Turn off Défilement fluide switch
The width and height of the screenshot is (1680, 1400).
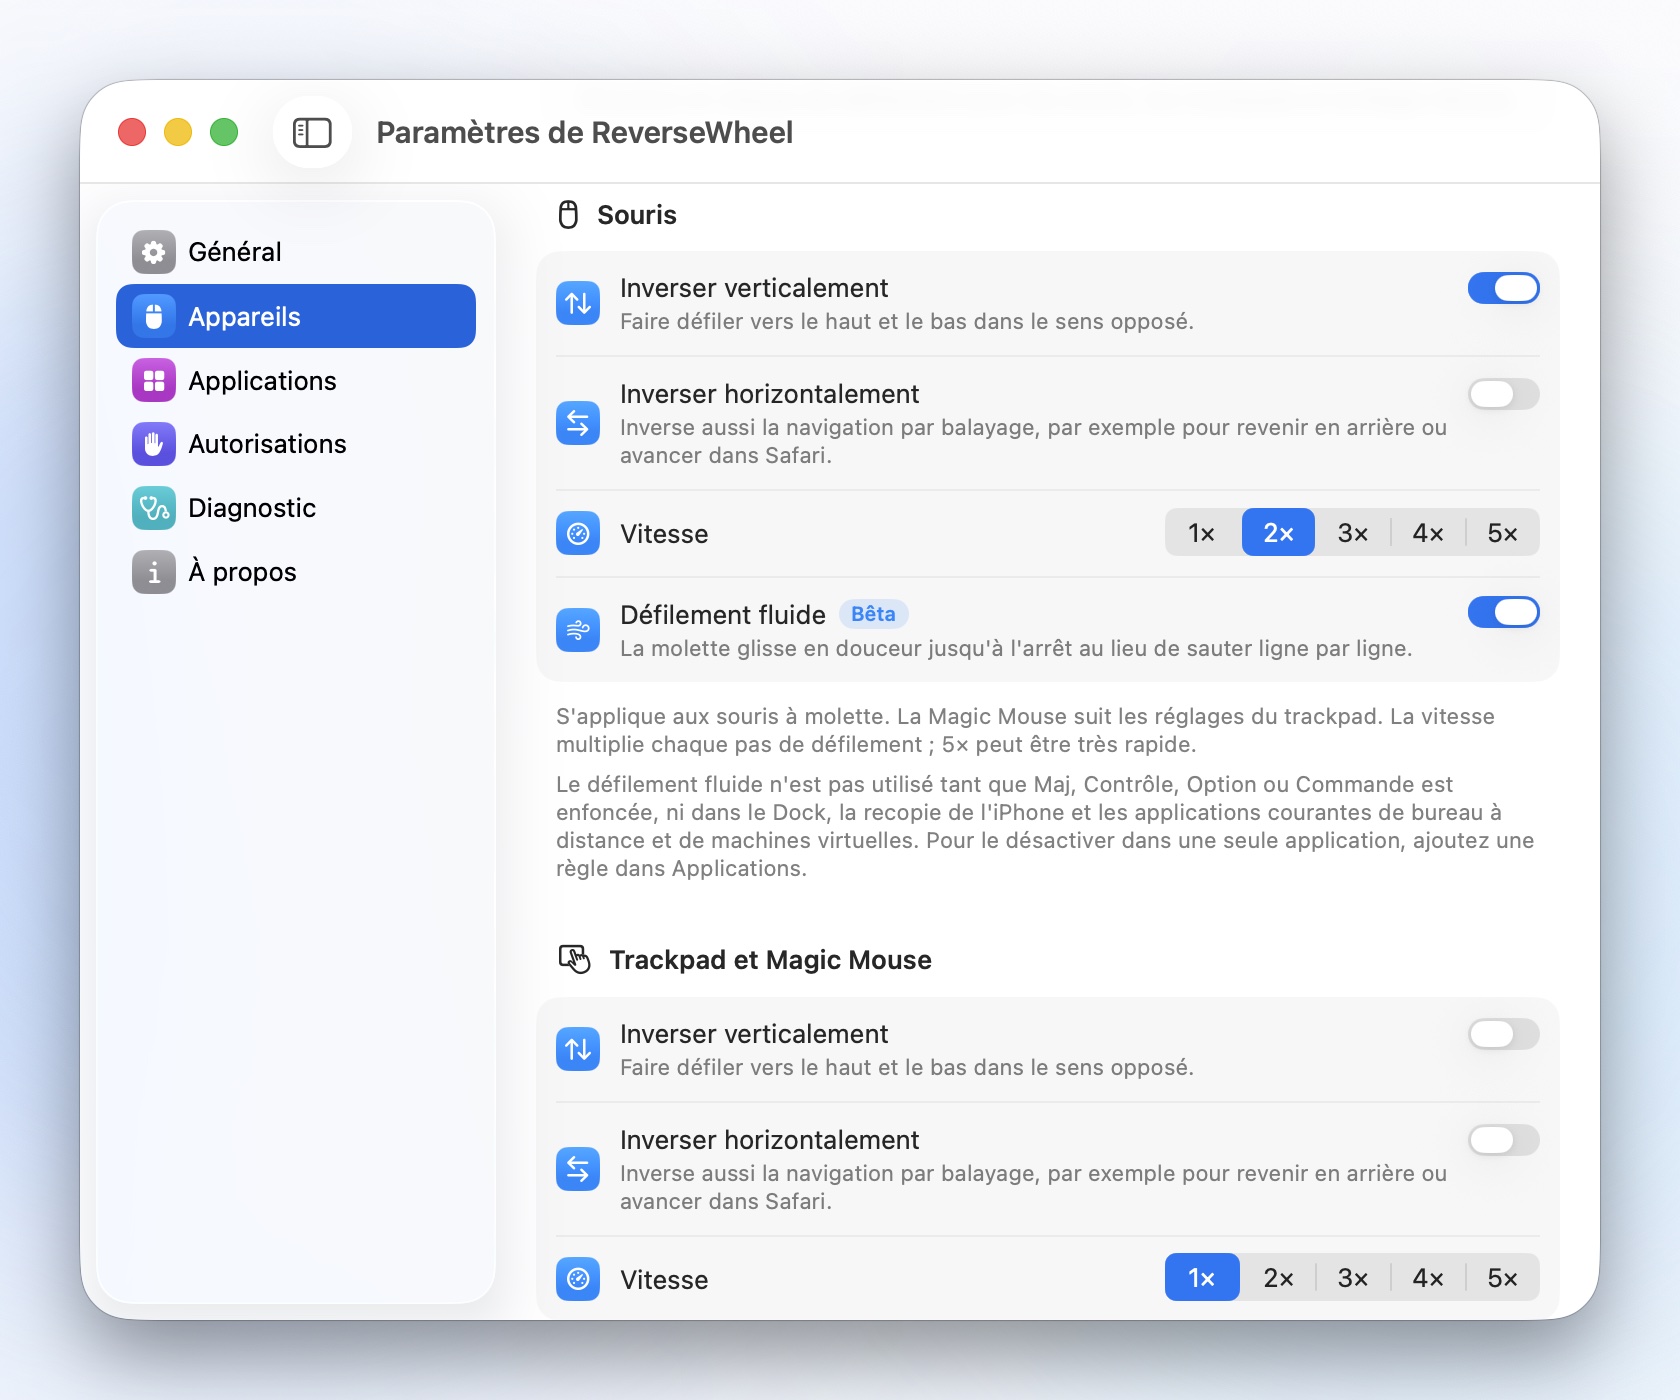pyautogui.click(x=1503, y=612)
